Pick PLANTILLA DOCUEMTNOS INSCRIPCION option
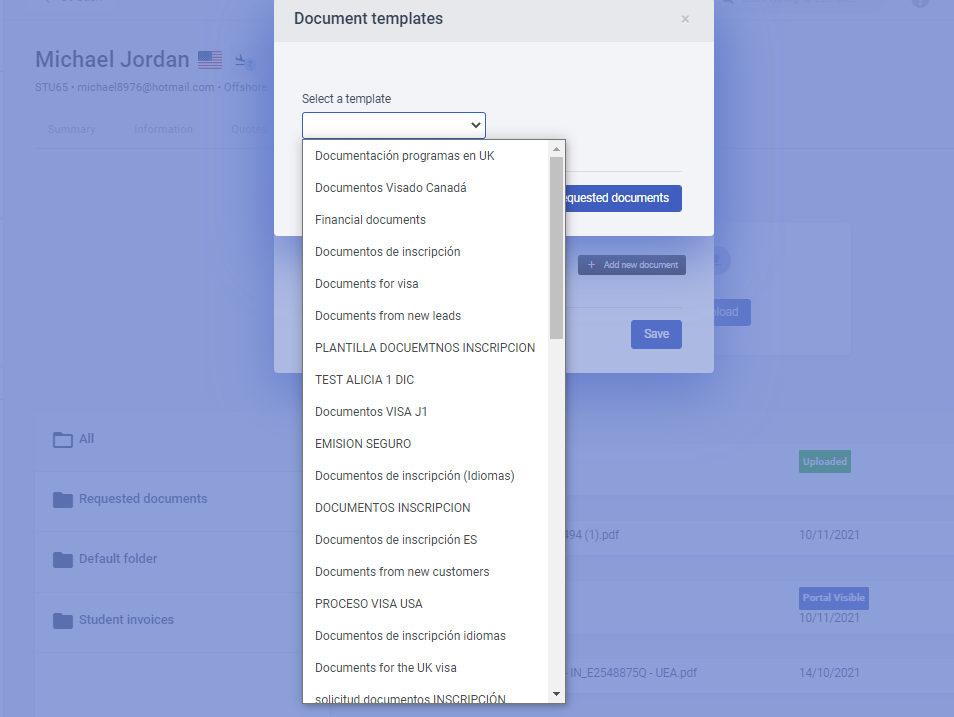Screen dimensions: 954x717 pyautogui.click(x=425, y=348)
